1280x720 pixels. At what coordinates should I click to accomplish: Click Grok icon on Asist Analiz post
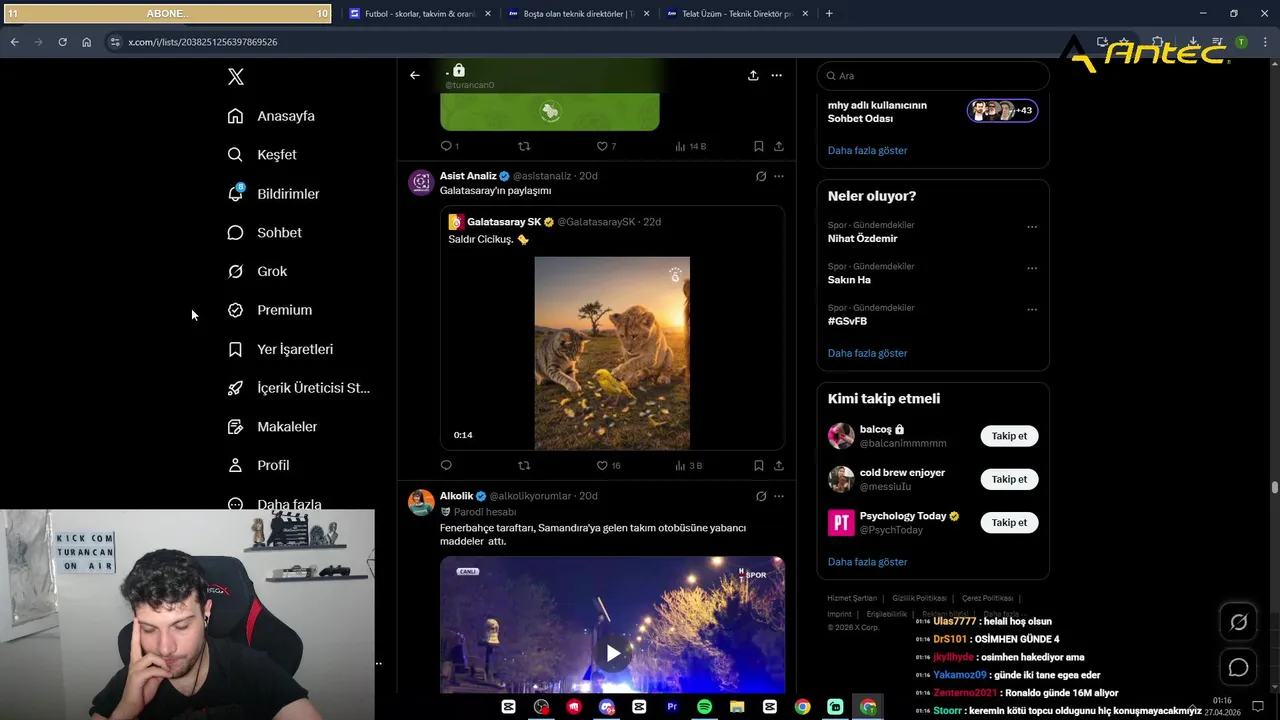pos(761,176)
